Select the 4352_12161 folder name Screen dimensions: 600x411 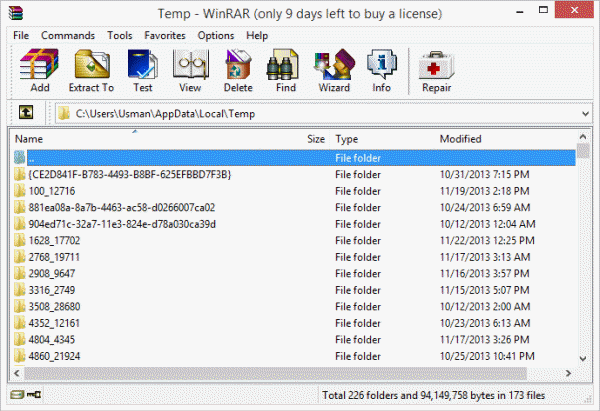[54, 323]
